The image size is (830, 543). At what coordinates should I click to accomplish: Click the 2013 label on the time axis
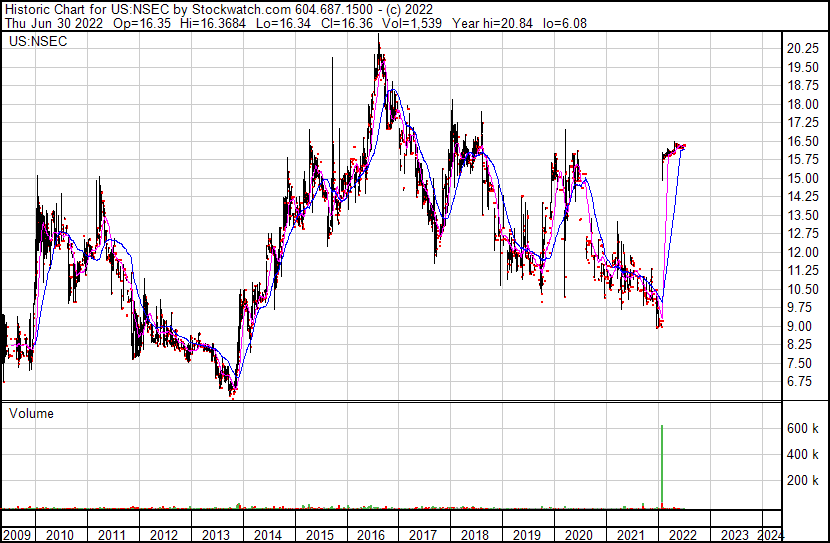tap(215, 534)
